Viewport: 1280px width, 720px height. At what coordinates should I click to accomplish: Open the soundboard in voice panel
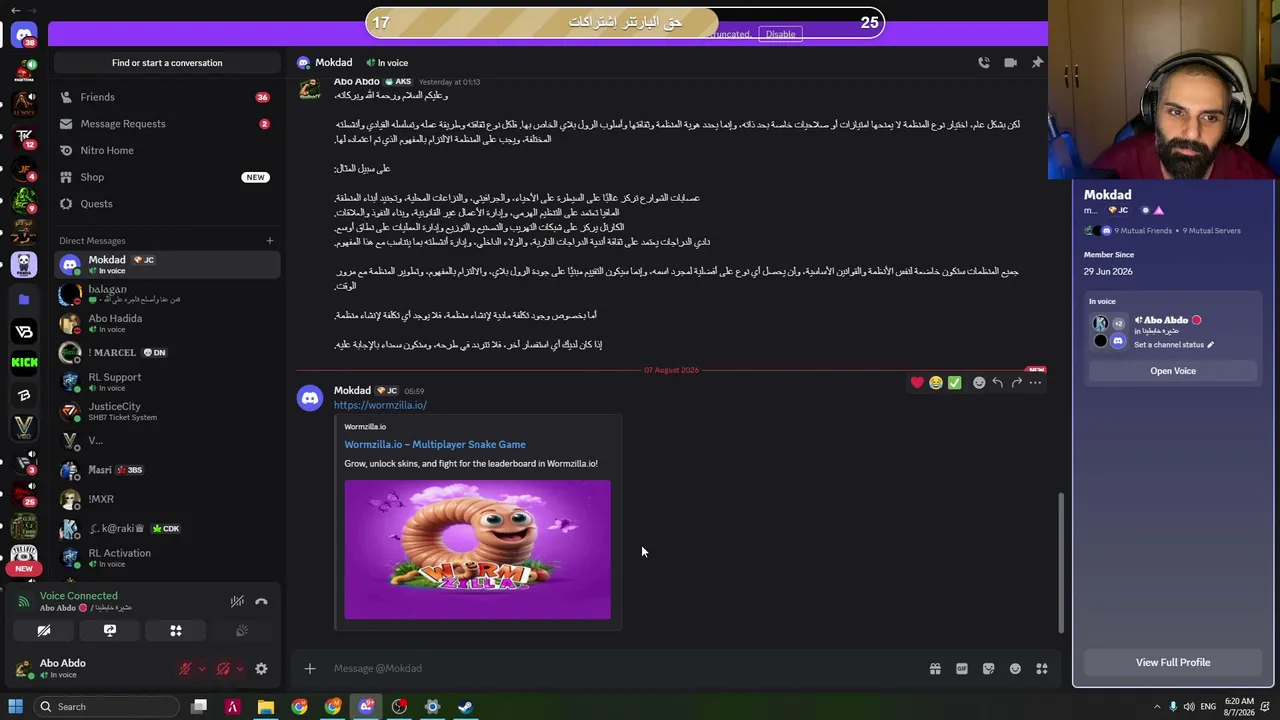(241, 631)
